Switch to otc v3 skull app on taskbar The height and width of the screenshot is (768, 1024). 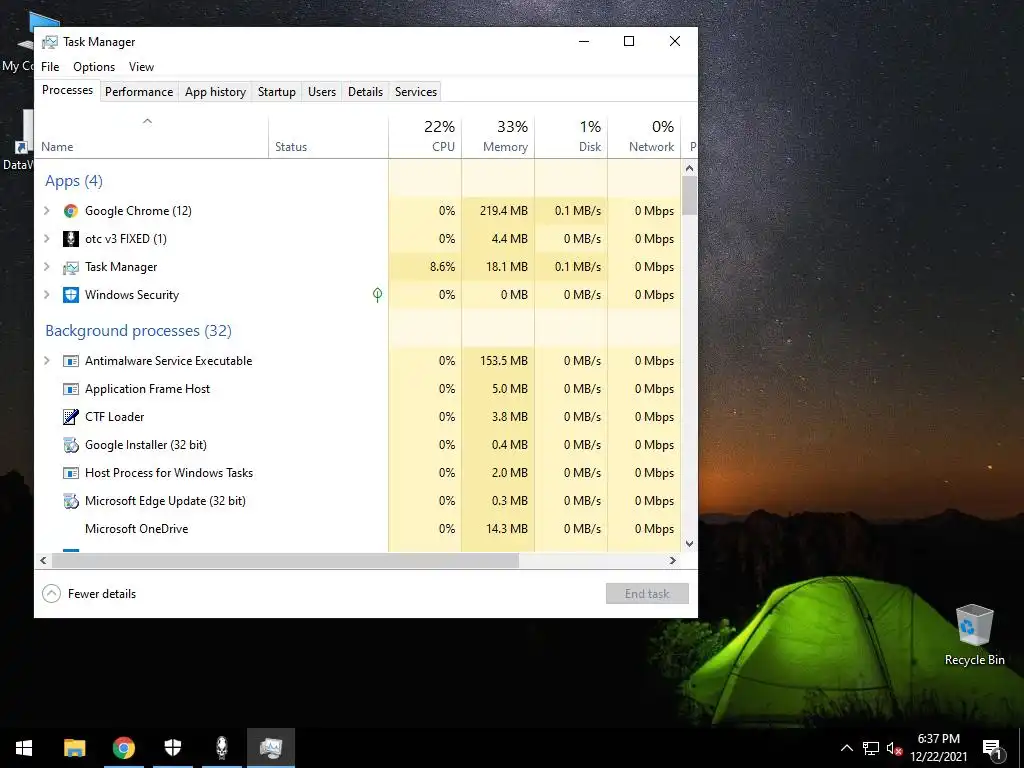click(x=221, y=748)
